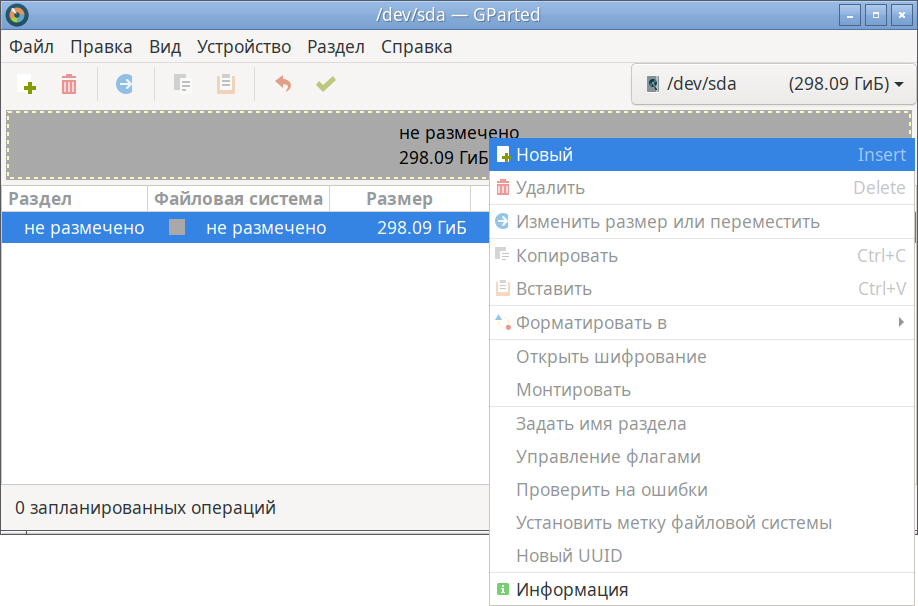The height and width of the screenshot is (606, 918).
Task: Click Задать имя раздела entry
Action: click(x=701, y=424)
